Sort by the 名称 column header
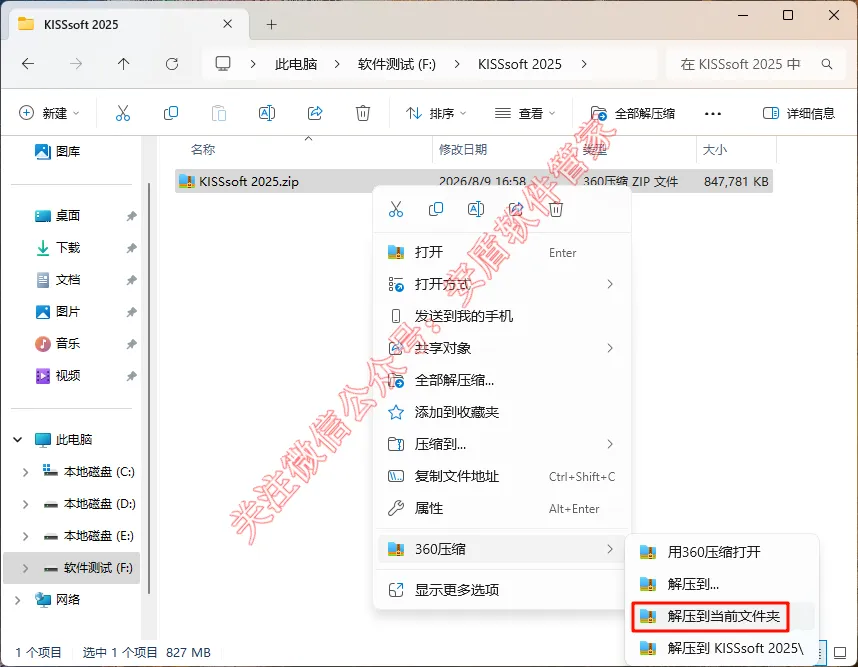Viewport: 858px width, 667px height. coord(203,149)
